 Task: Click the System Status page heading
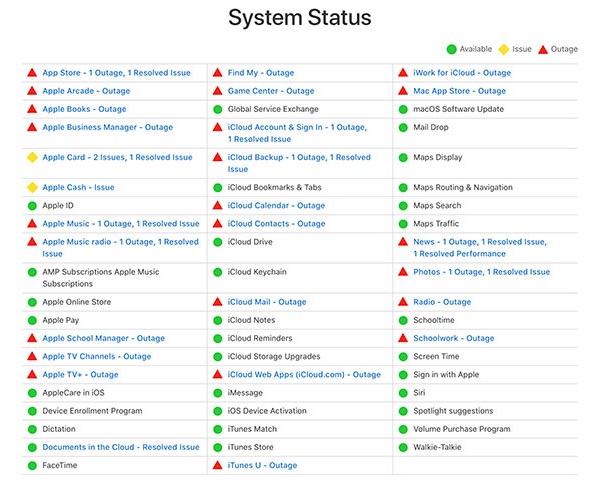point(299,17)
